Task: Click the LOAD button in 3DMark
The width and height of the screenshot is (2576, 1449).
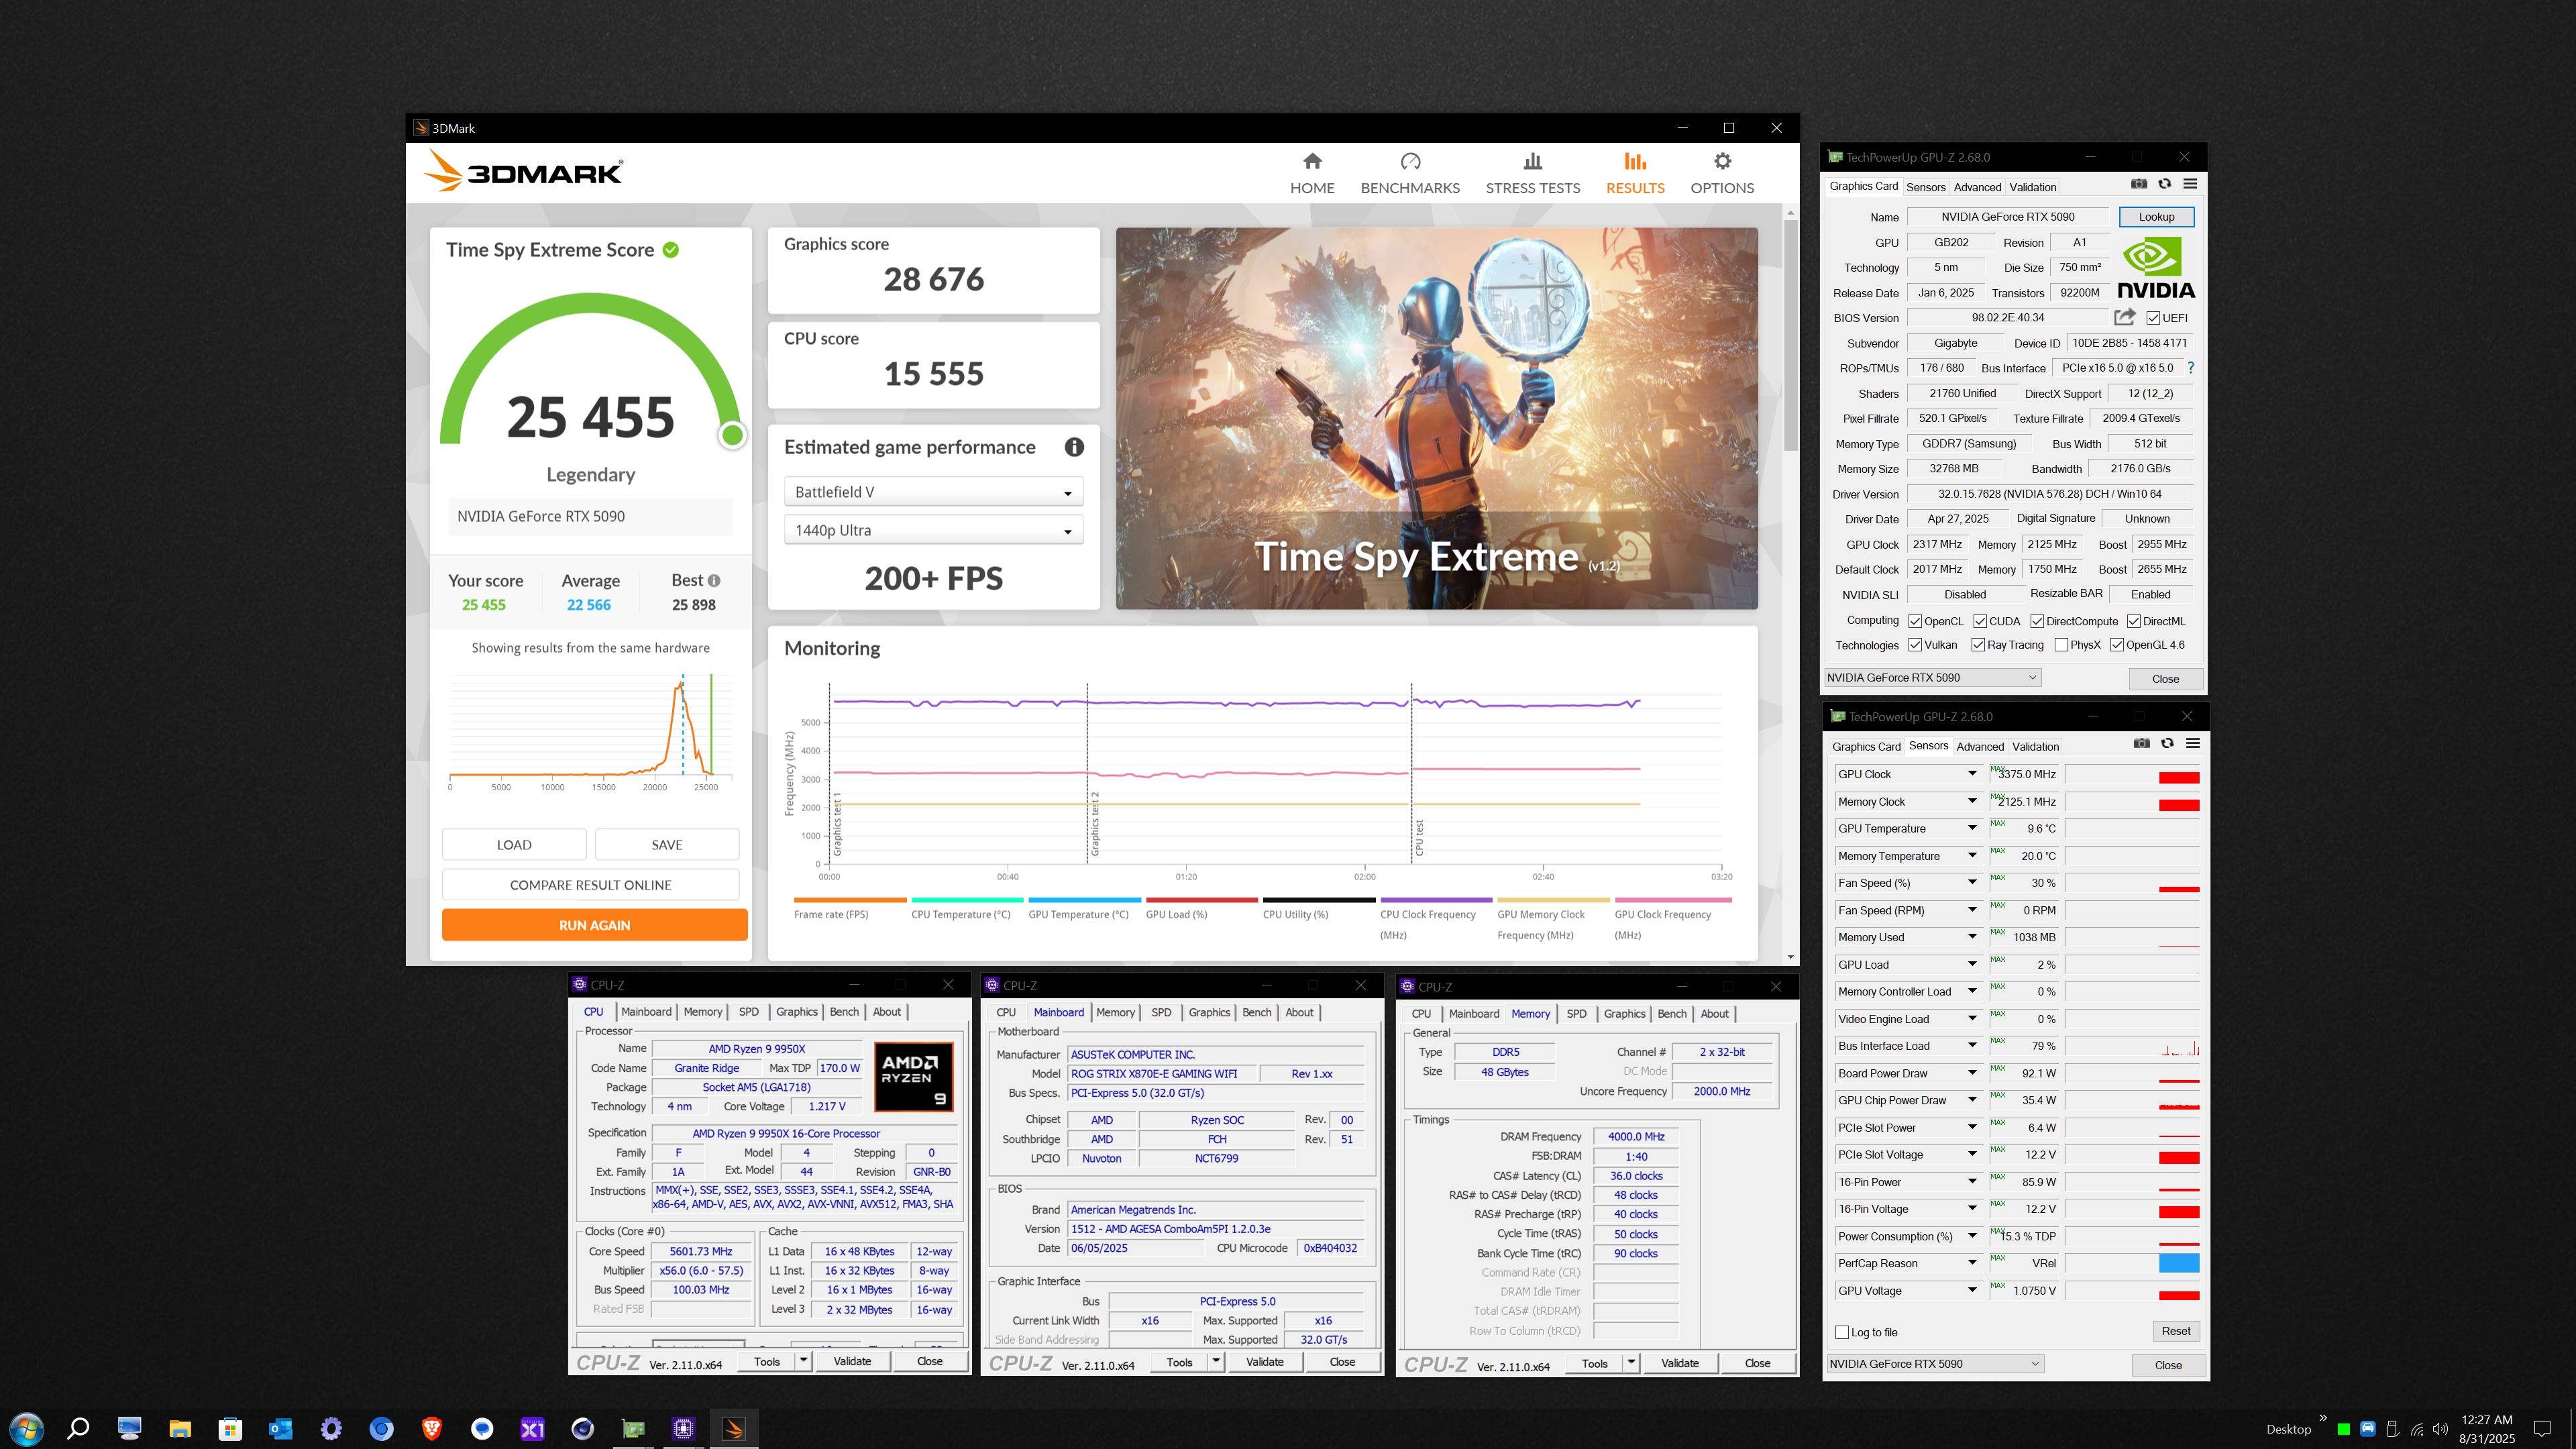Action: point(514,845)
